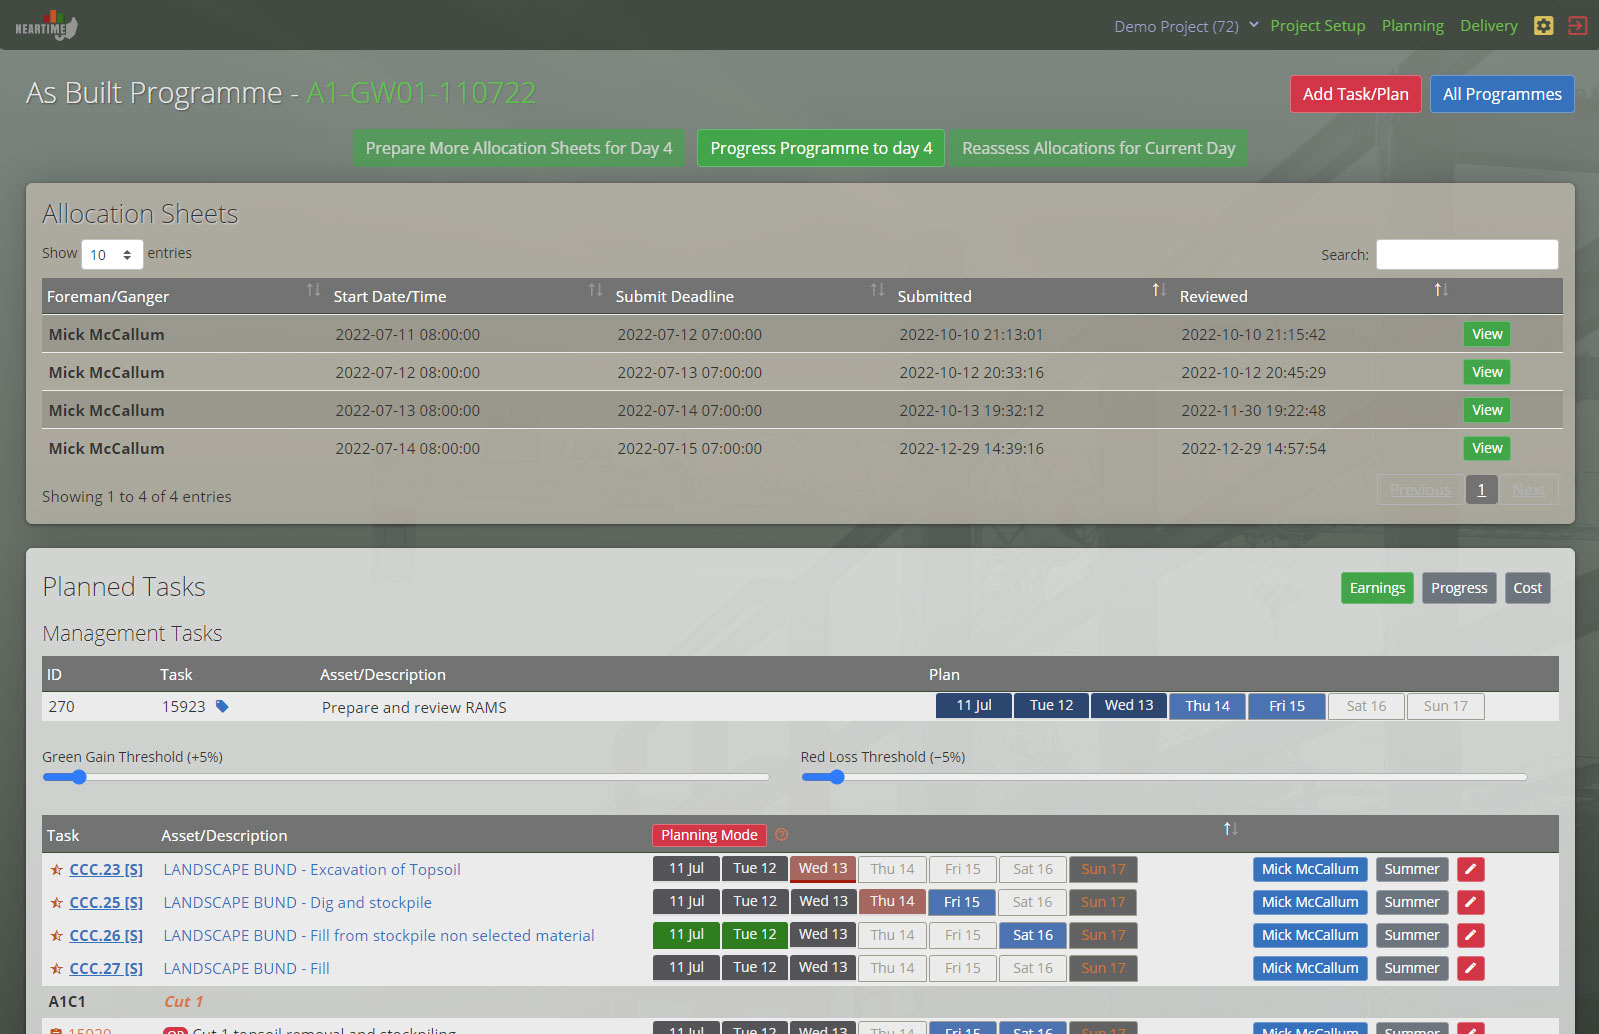Toggle Wed 13 cell for CCC.23 row
1599x1034 pixels.
(x=823, y=869)
